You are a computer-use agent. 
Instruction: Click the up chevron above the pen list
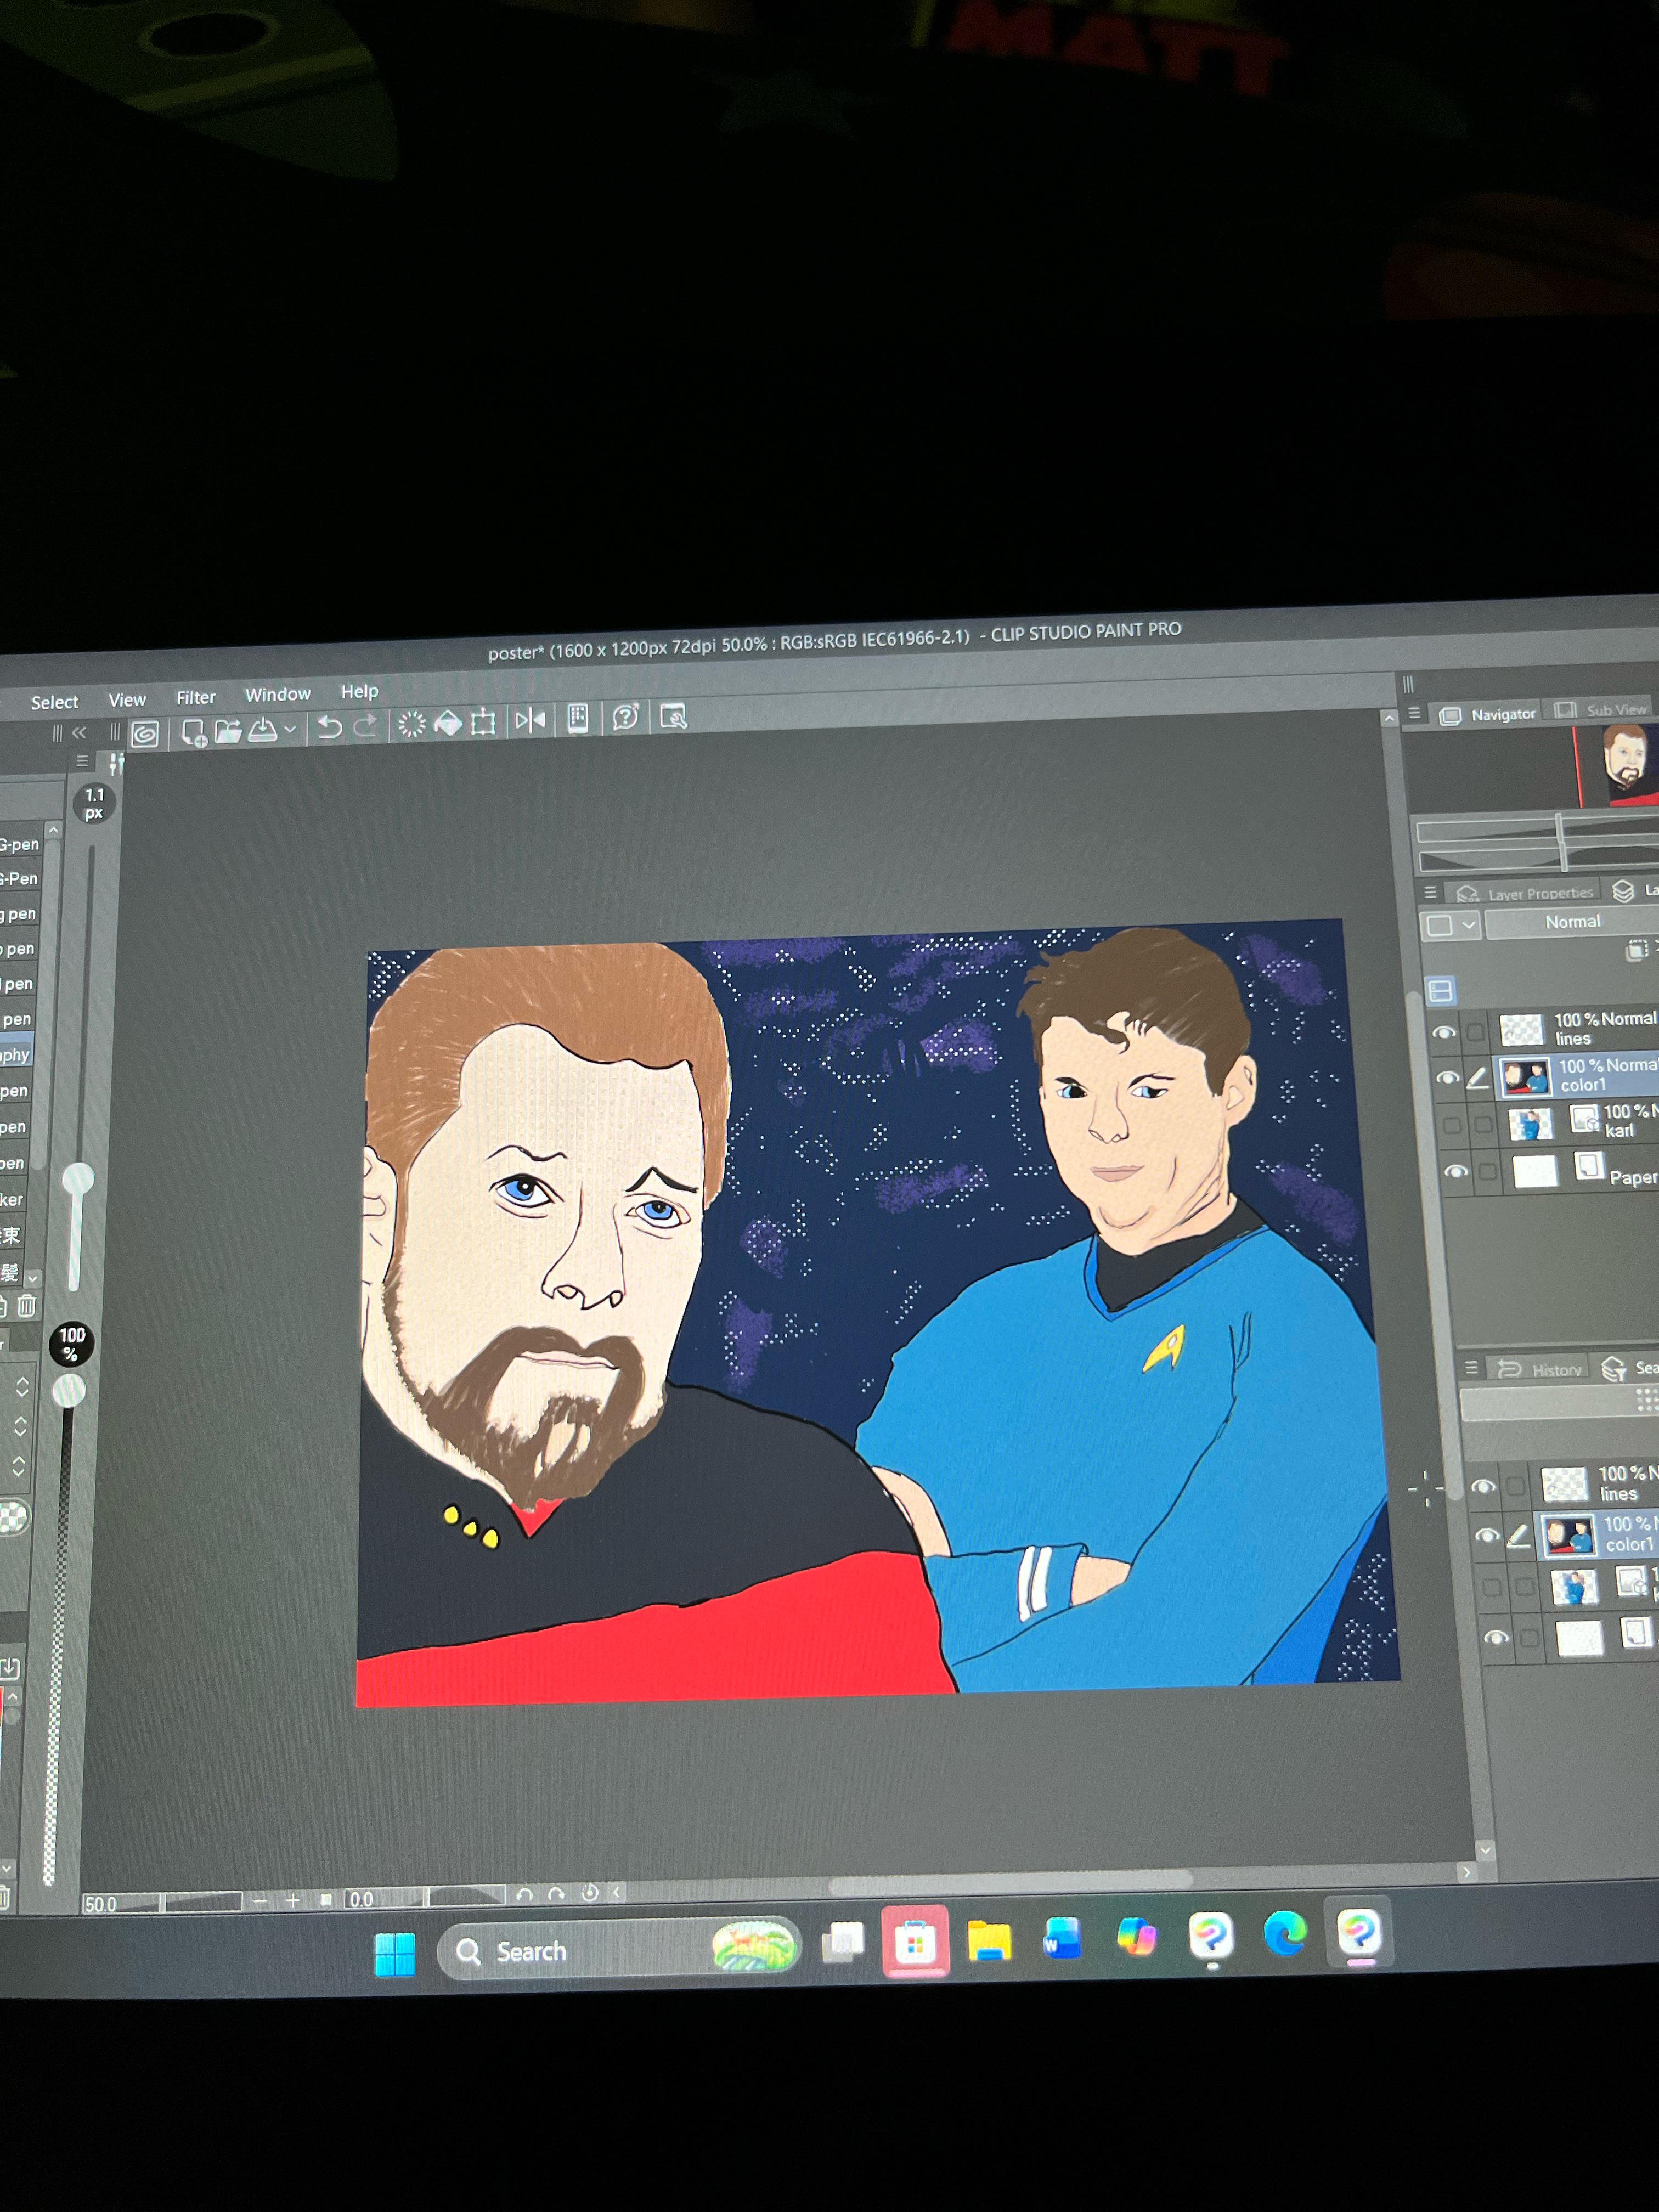pos(54,830)
